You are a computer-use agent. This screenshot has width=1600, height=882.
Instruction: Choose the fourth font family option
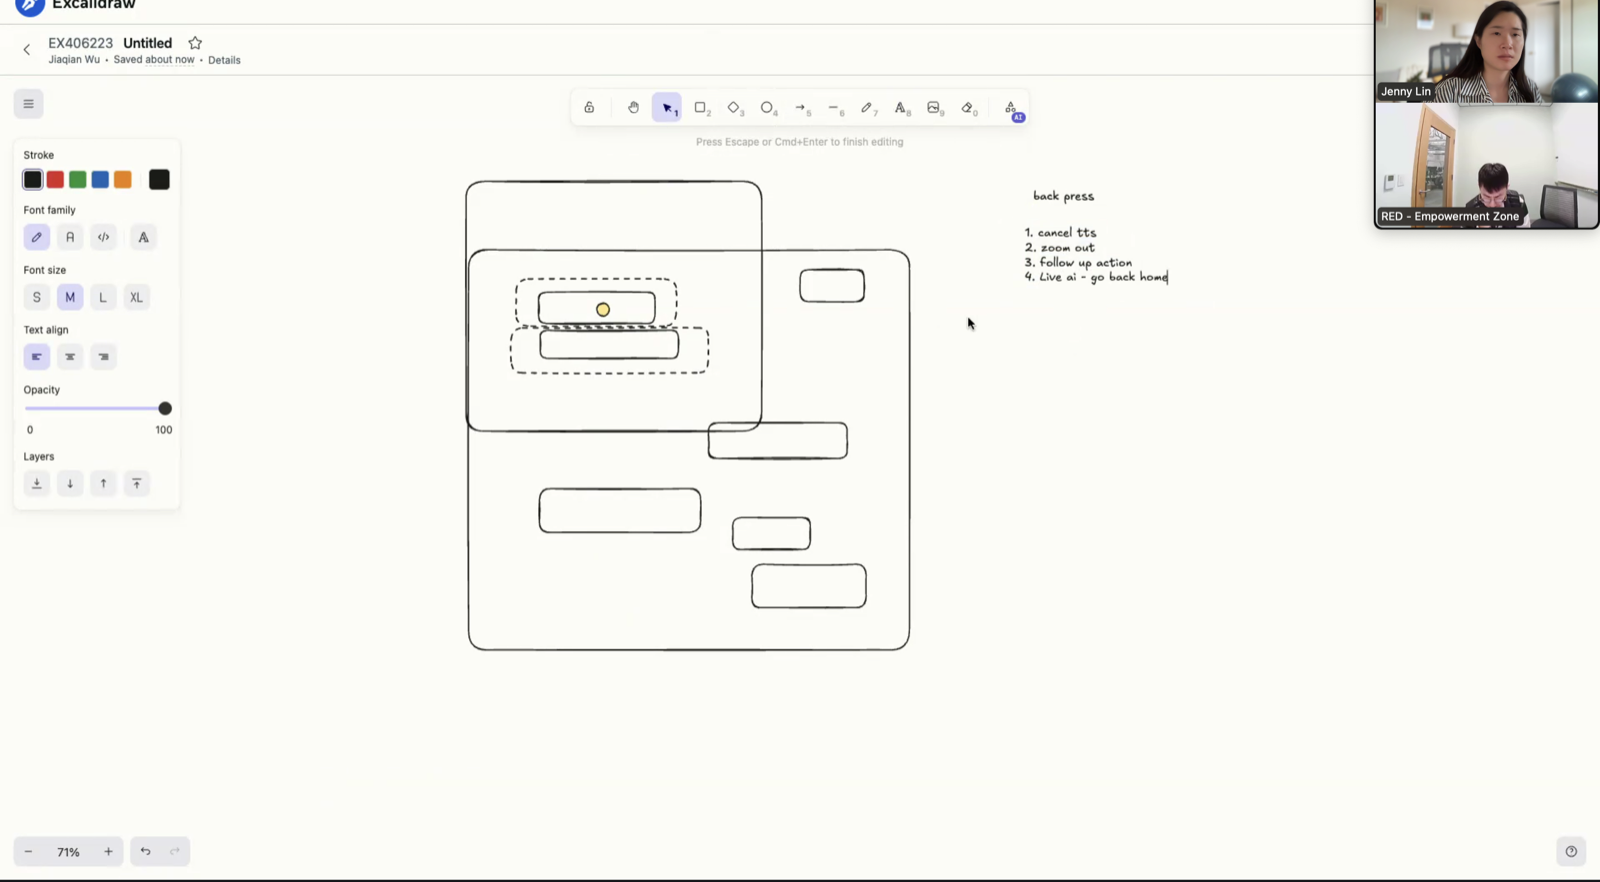click(143, 237)
